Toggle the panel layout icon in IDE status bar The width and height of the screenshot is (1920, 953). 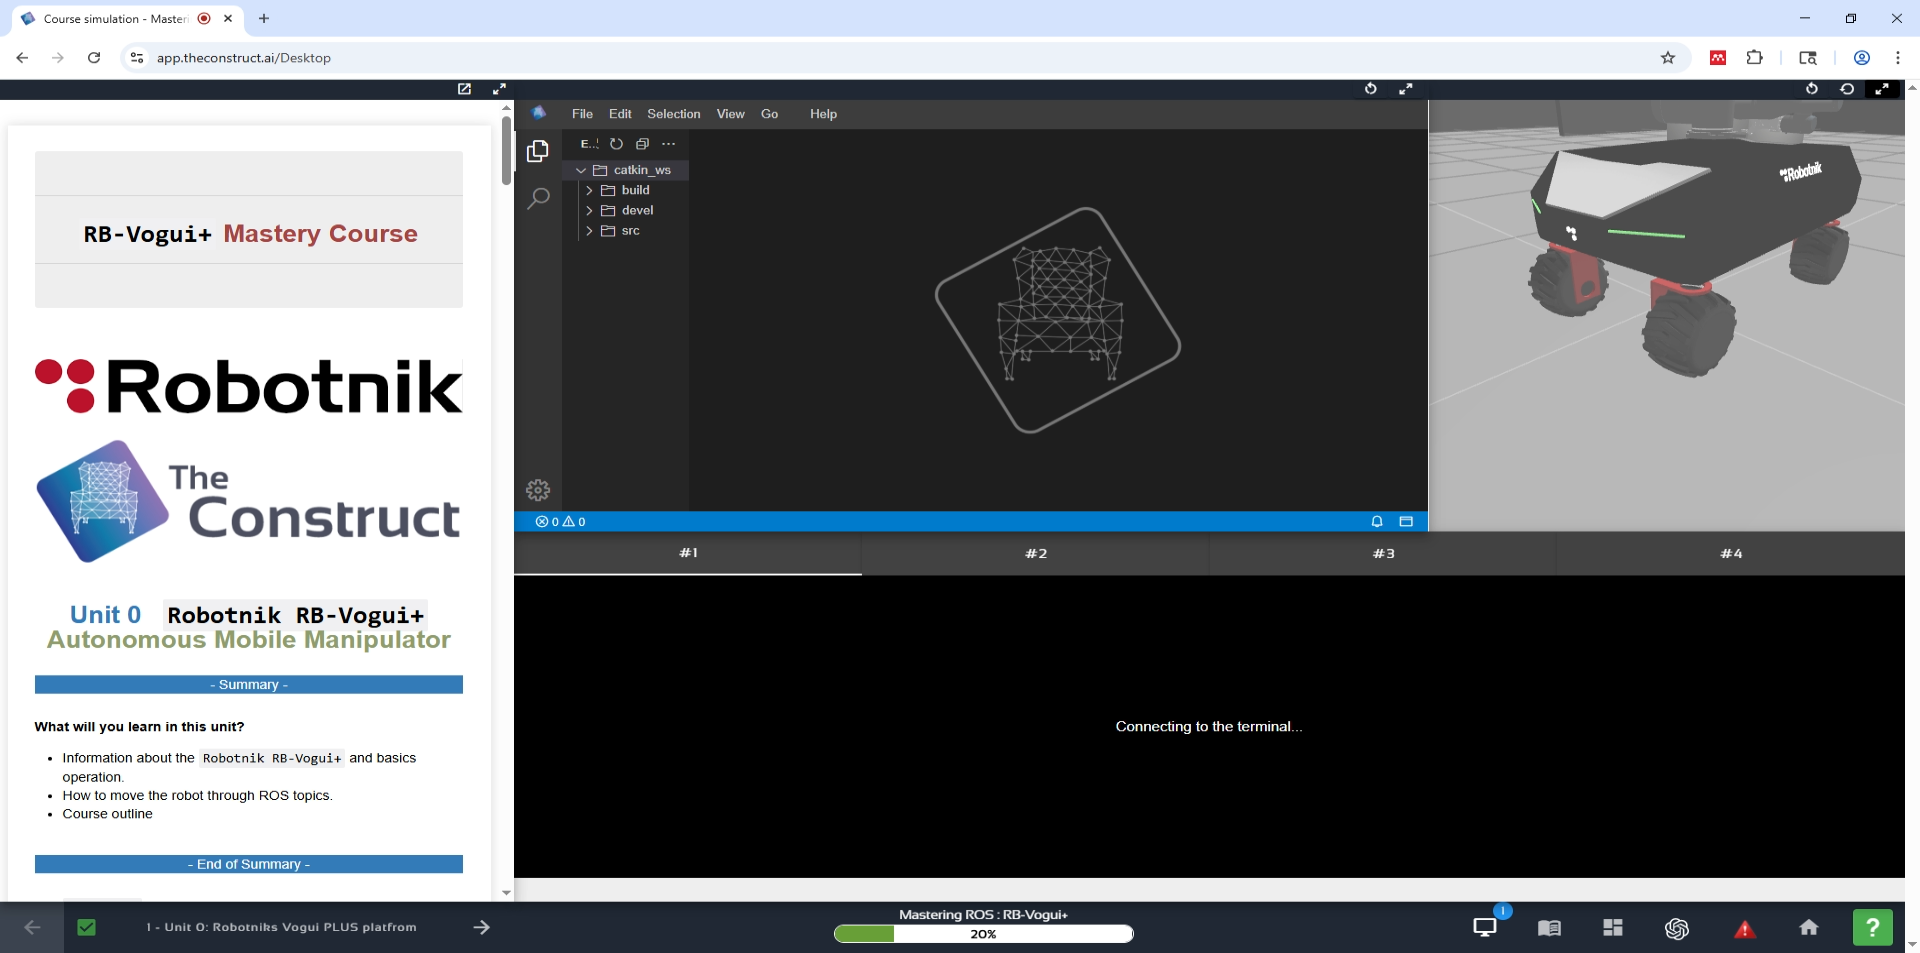pyautogui.click(x=1406, y=521)
